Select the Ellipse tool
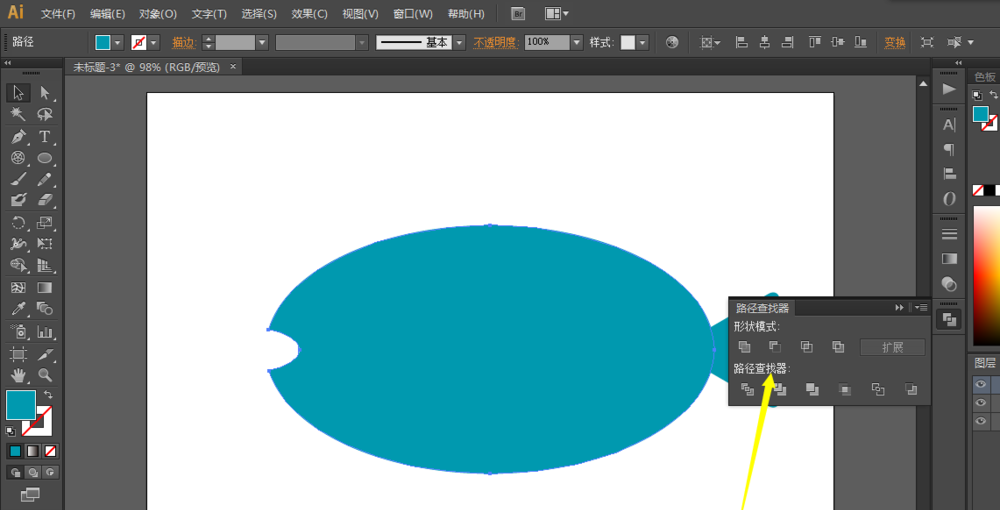This screenshot has height=510, width=1000. coord(45,157)
